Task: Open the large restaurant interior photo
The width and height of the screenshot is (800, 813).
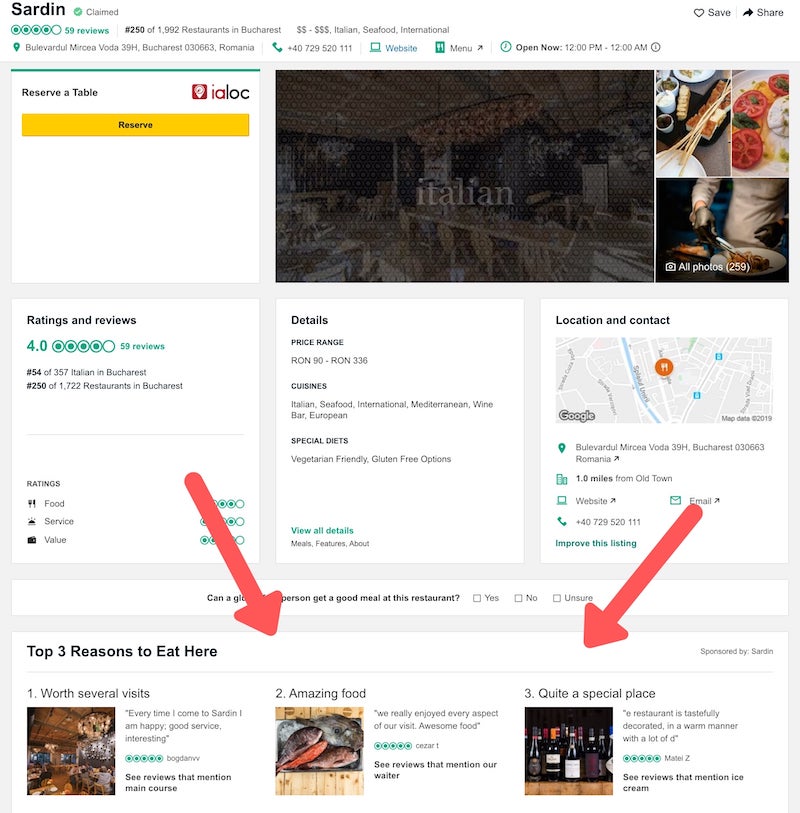Action: [x=465, y=176]
